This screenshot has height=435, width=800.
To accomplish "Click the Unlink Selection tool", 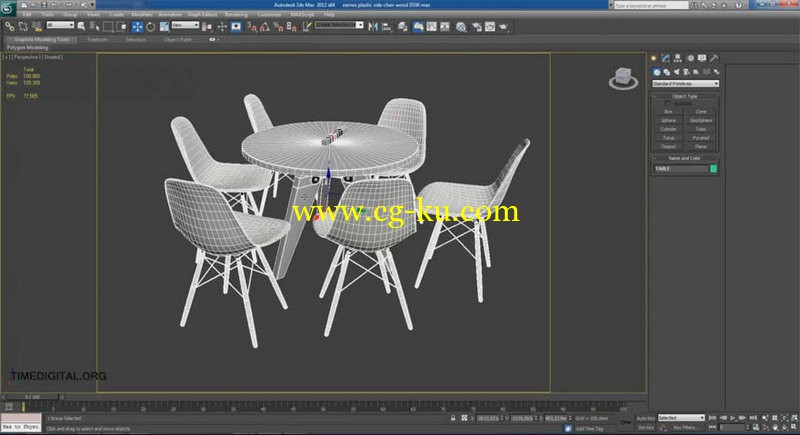I will pos(23,27).
